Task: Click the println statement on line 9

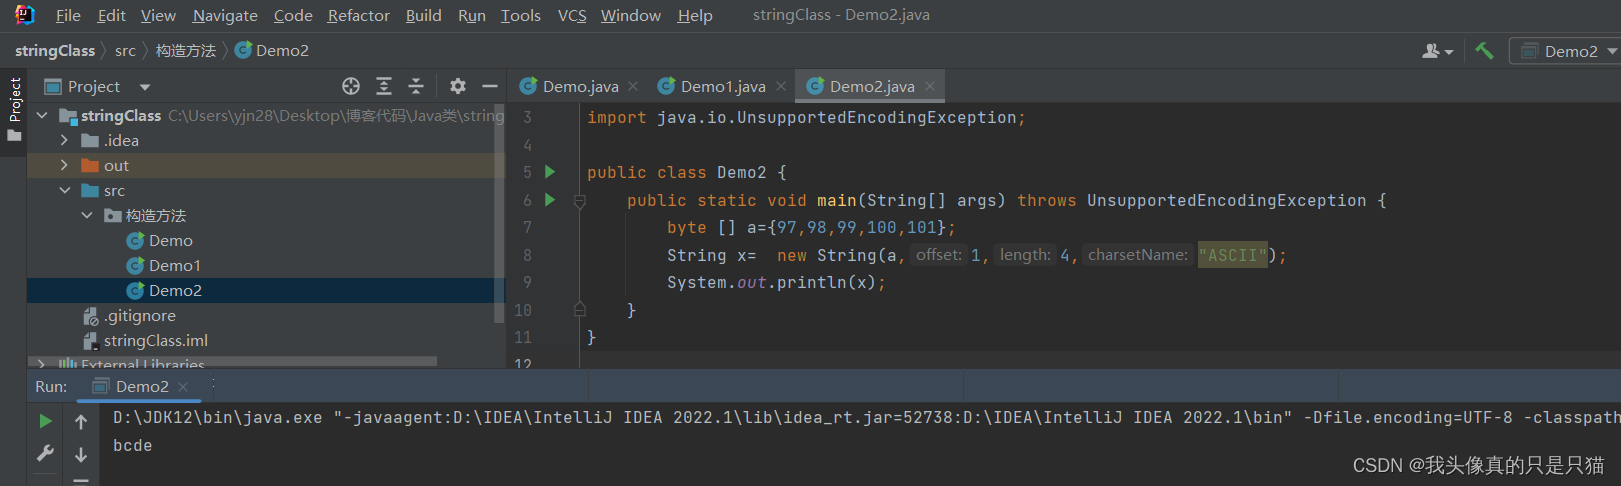Action: click(776, 283)
